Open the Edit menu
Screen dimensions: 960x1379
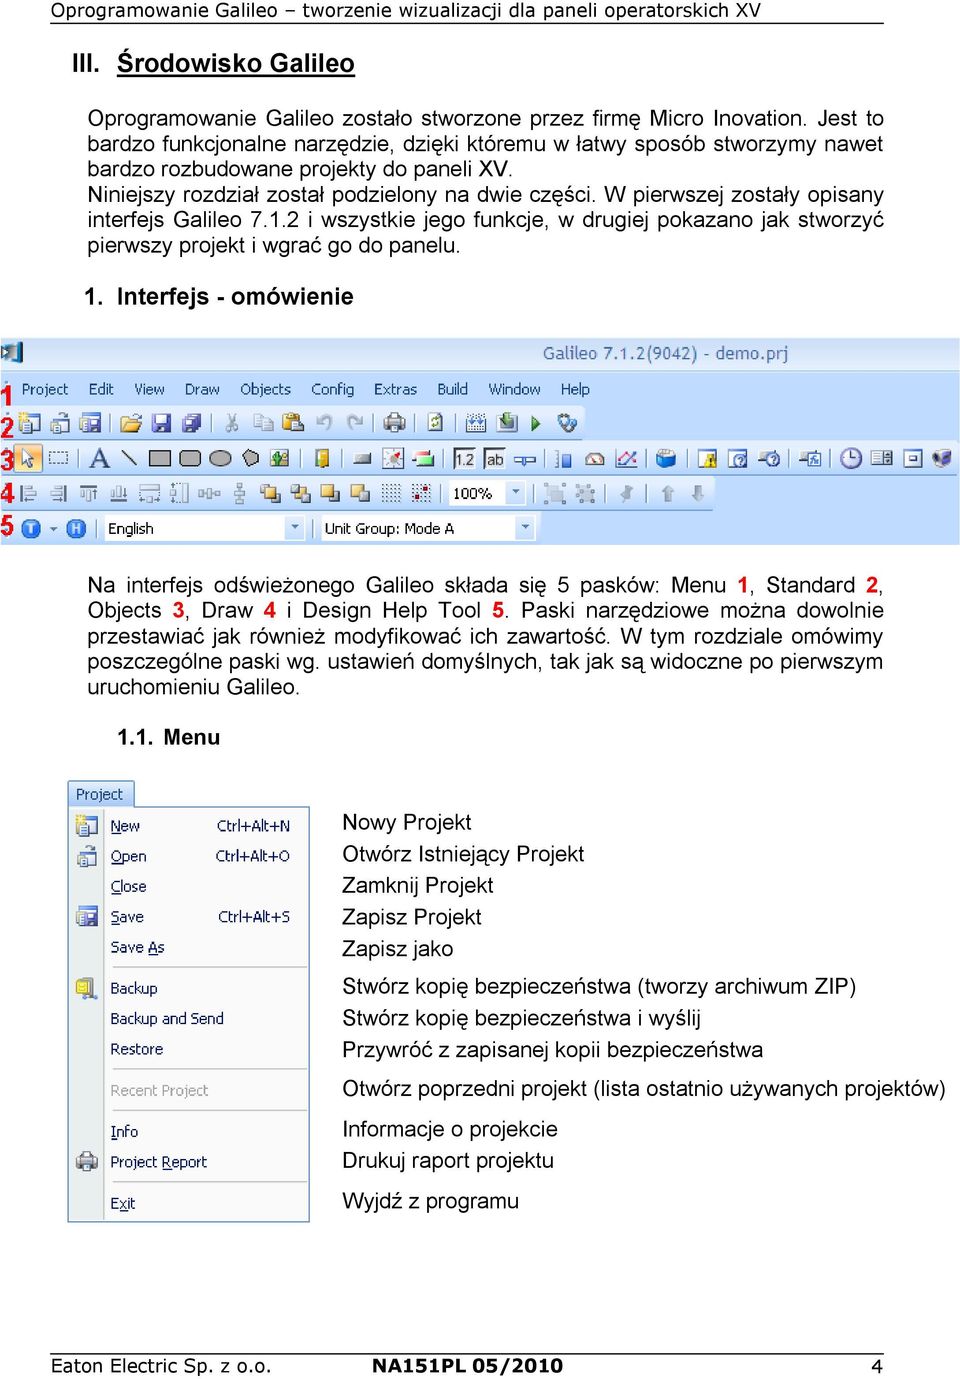coord(101,389)
